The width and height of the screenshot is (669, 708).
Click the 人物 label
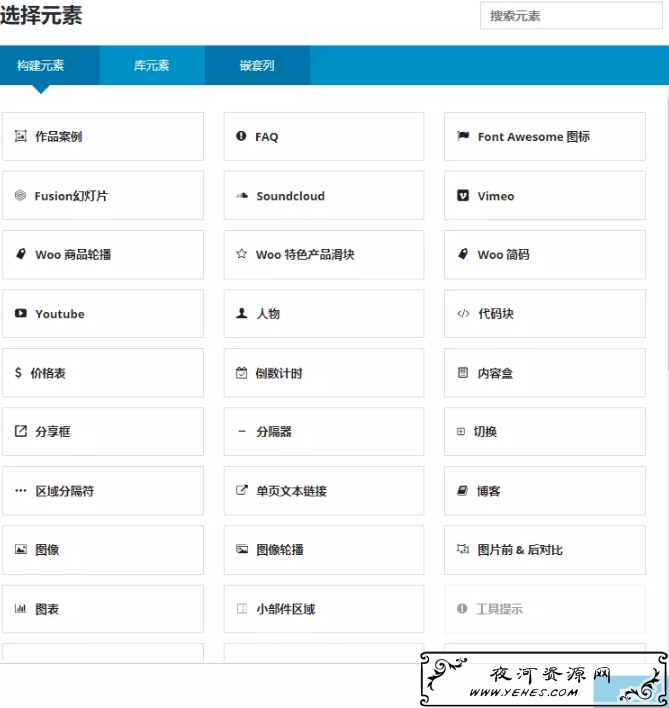click(x=268, y=314)
